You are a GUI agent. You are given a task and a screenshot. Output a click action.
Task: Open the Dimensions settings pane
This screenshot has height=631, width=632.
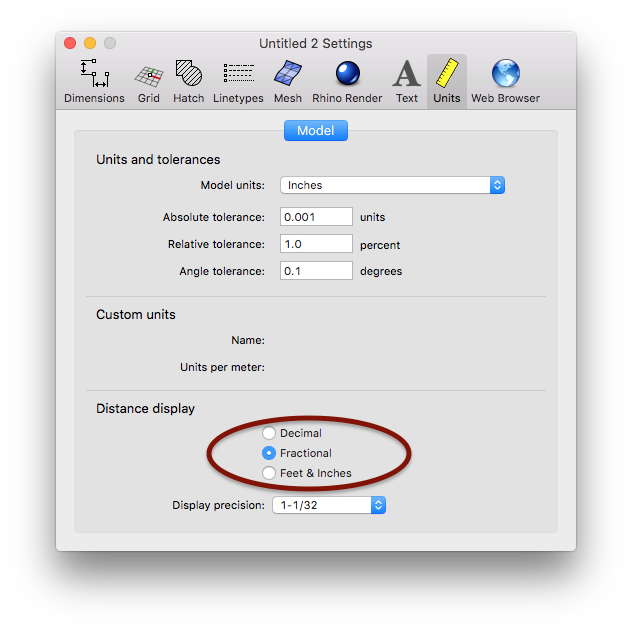pyautogui.click(x=94, y=81)
